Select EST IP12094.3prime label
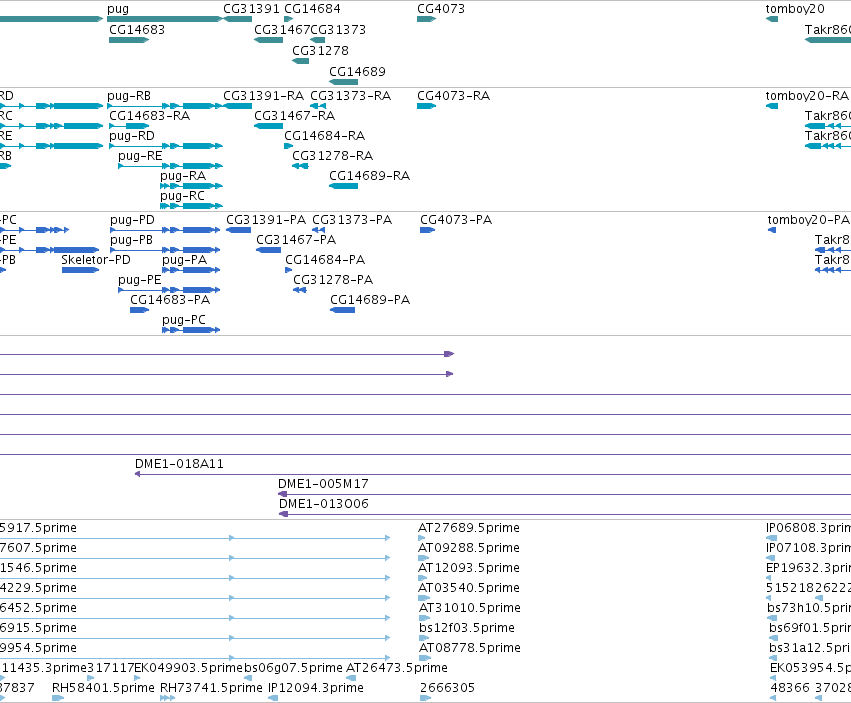Viewport: 851px width, 703px height. pyautogui.click(x=316, y=688)
